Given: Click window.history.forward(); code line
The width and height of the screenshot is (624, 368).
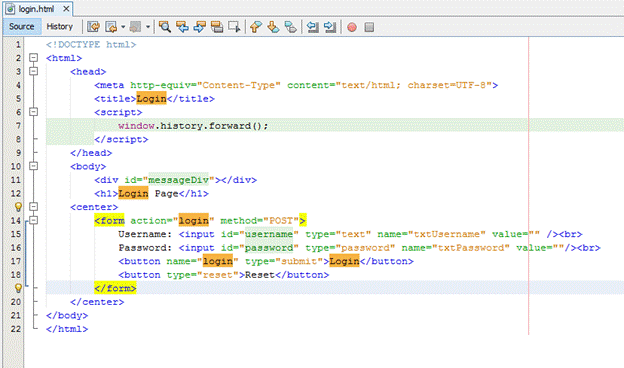Looking at the screenshot, I should 193,126.
